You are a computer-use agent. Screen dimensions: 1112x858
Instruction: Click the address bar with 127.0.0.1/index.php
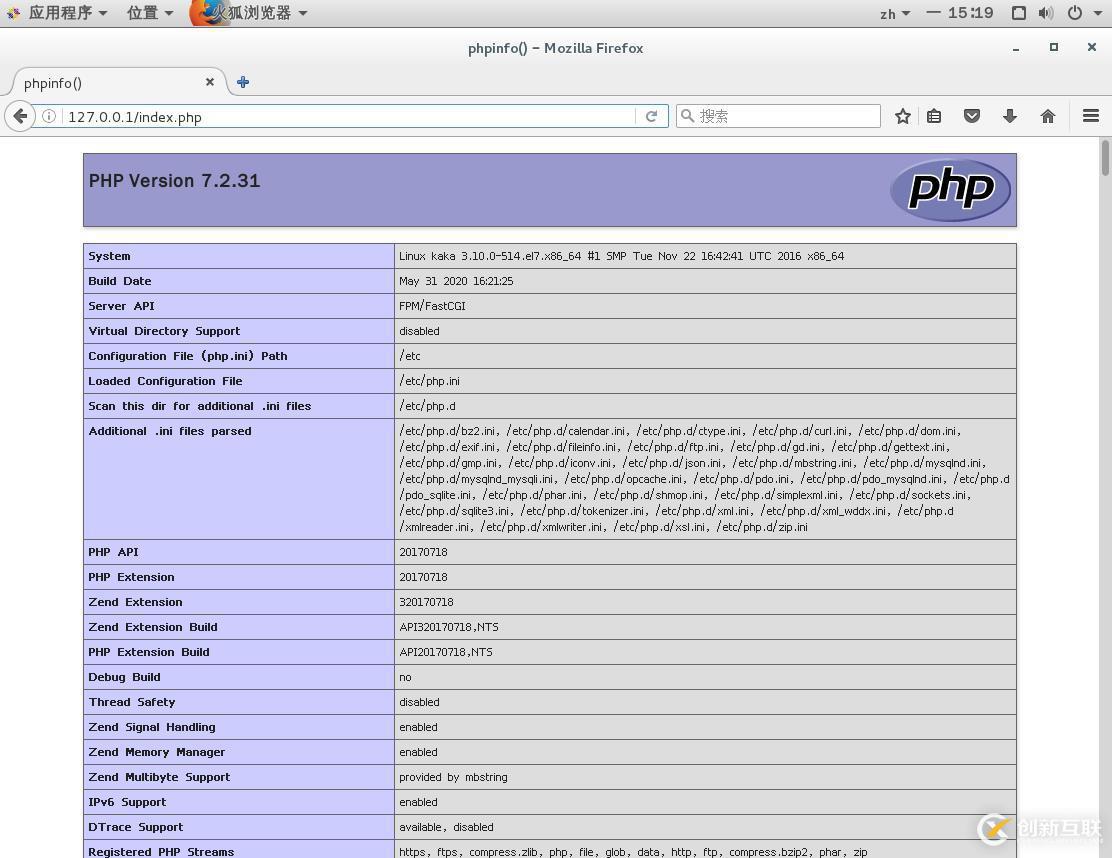(x=348, y=116)
